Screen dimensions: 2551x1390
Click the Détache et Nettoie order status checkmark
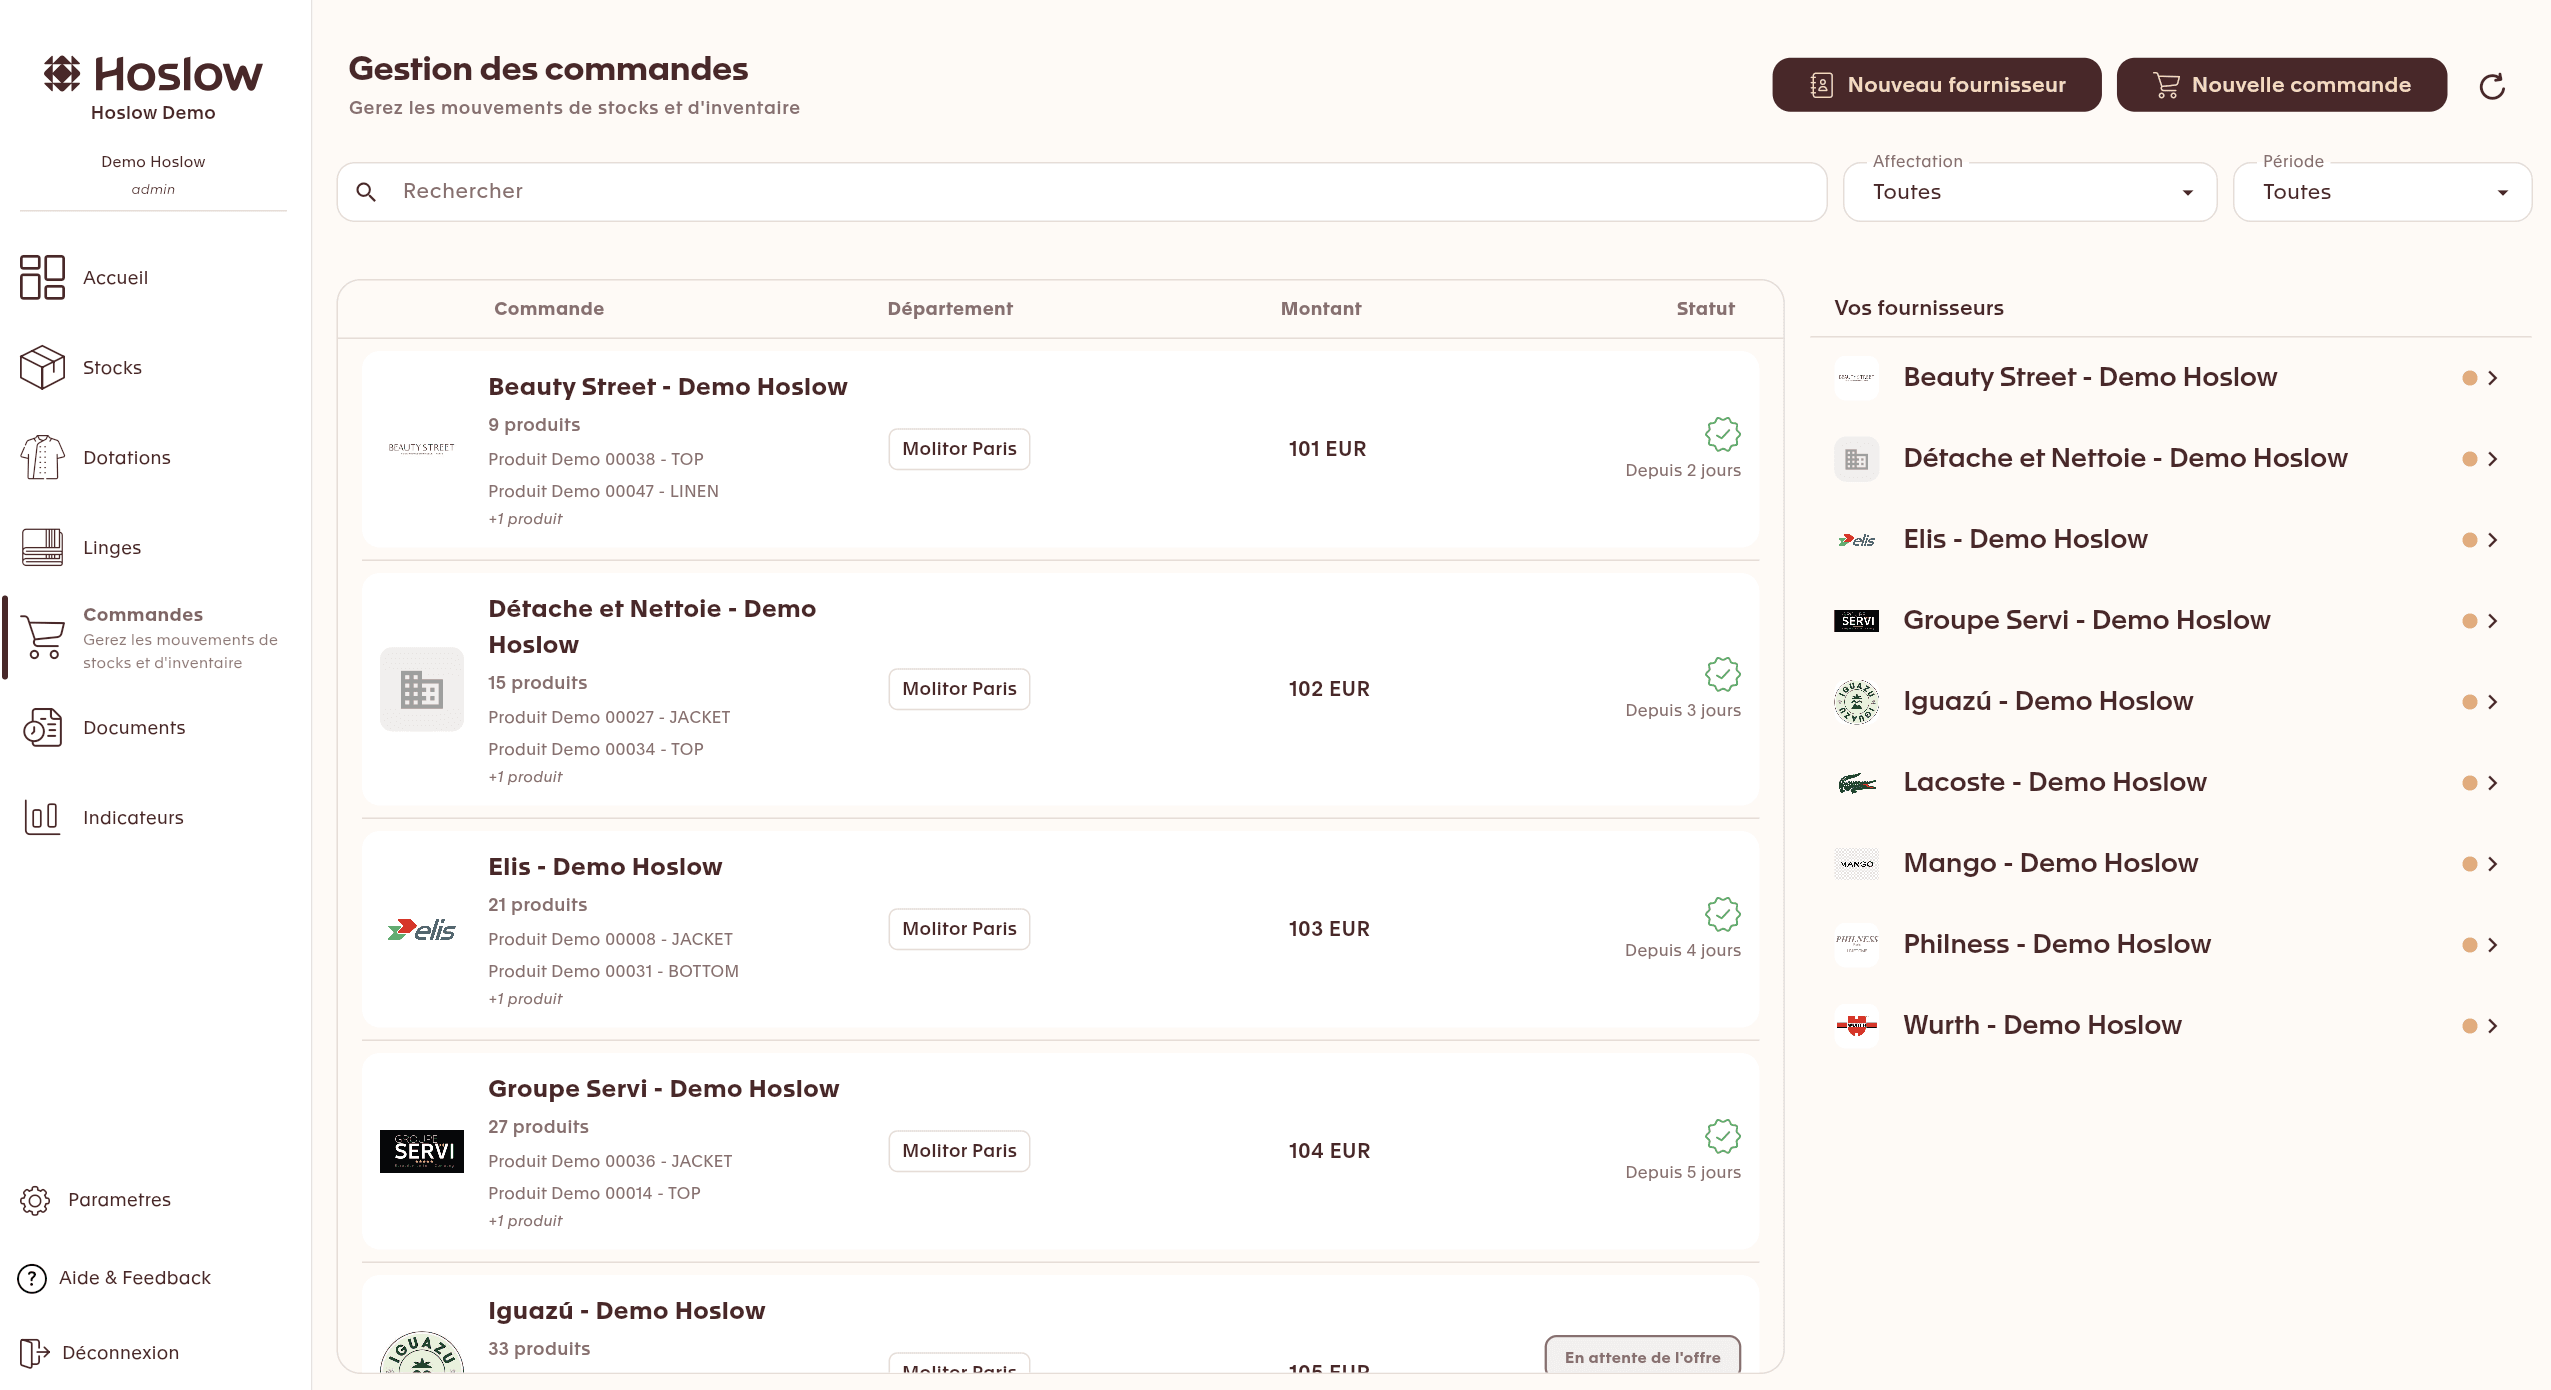[x=1723, y=674]
